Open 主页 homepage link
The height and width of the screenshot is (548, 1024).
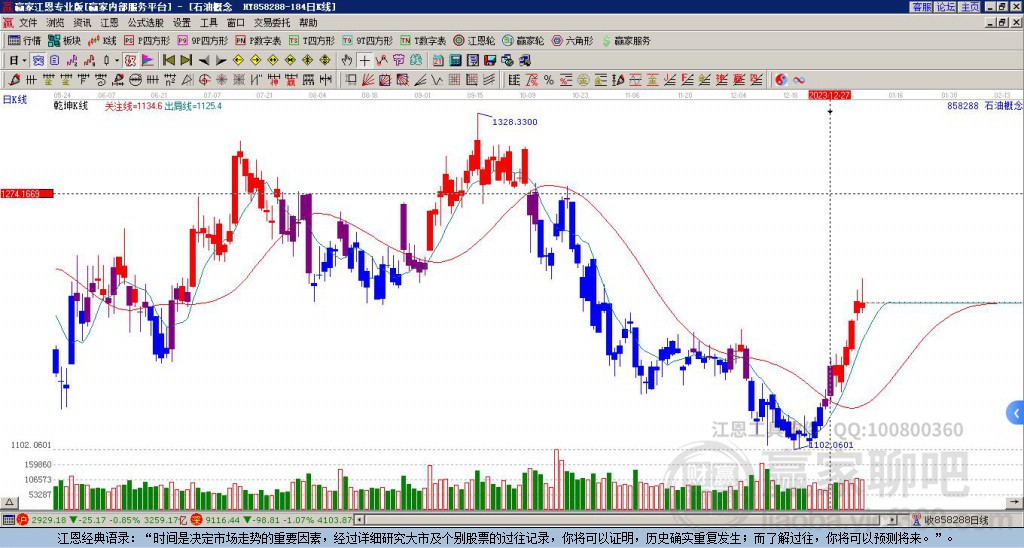tap(970, 7)
